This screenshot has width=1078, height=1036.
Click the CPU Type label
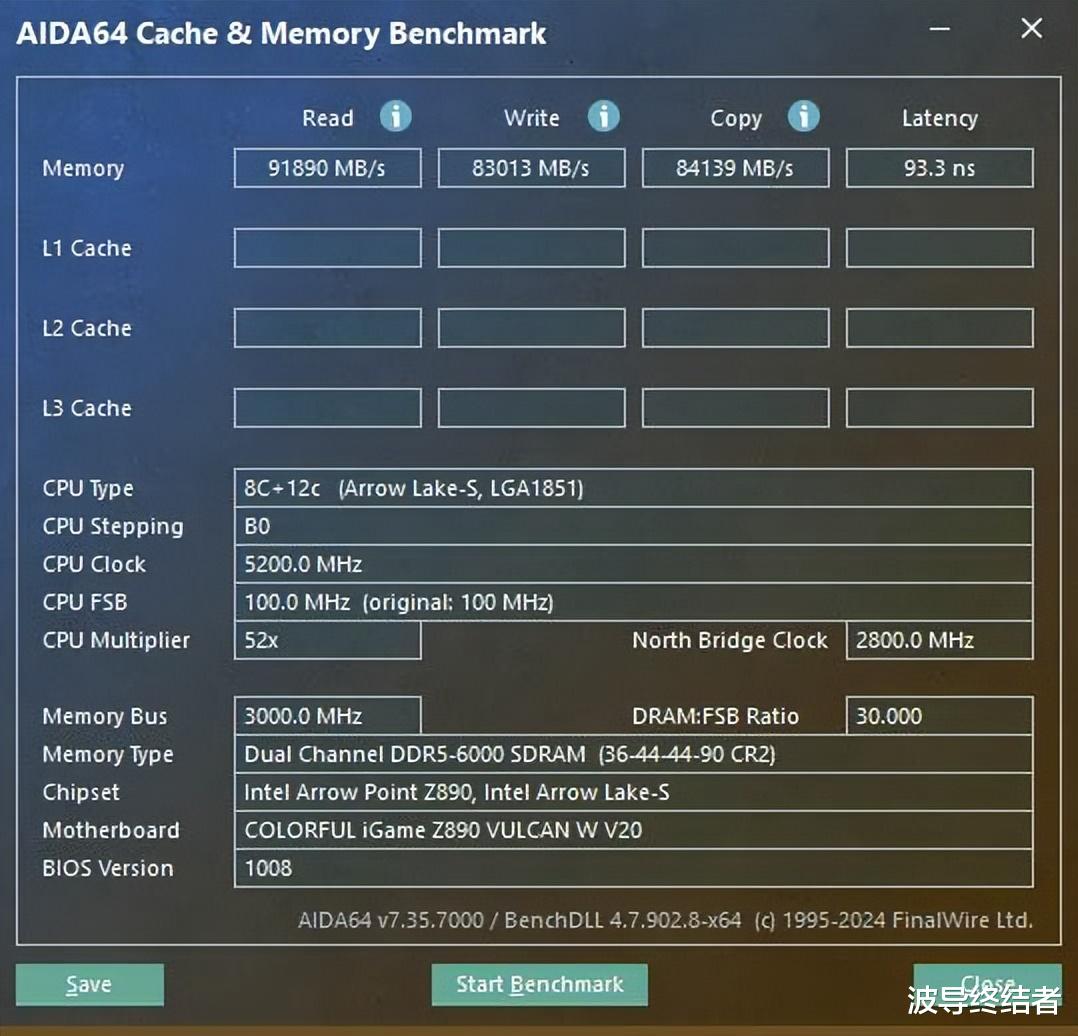point(88,489)
